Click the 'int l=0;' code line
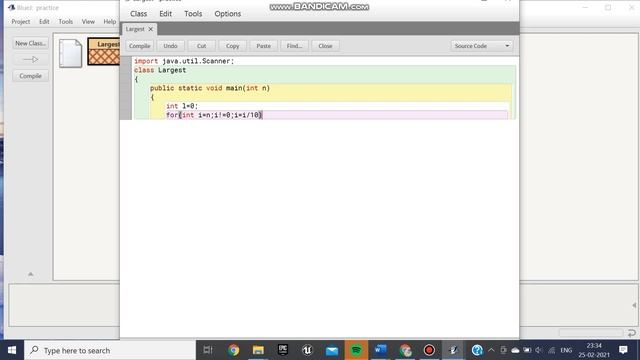The height and width of the screenshot is (360, 640). click(182, 106)
